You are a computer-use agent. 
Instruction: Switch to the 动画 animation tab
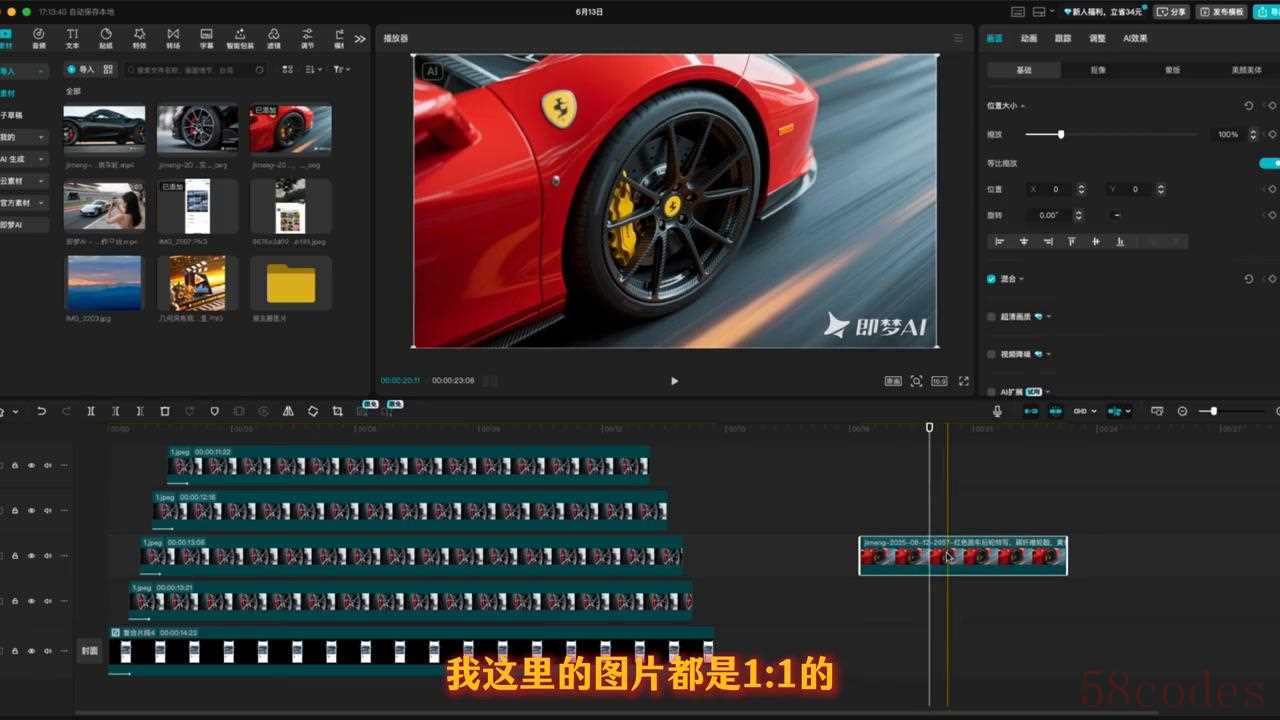click(x=1029, y=38)
